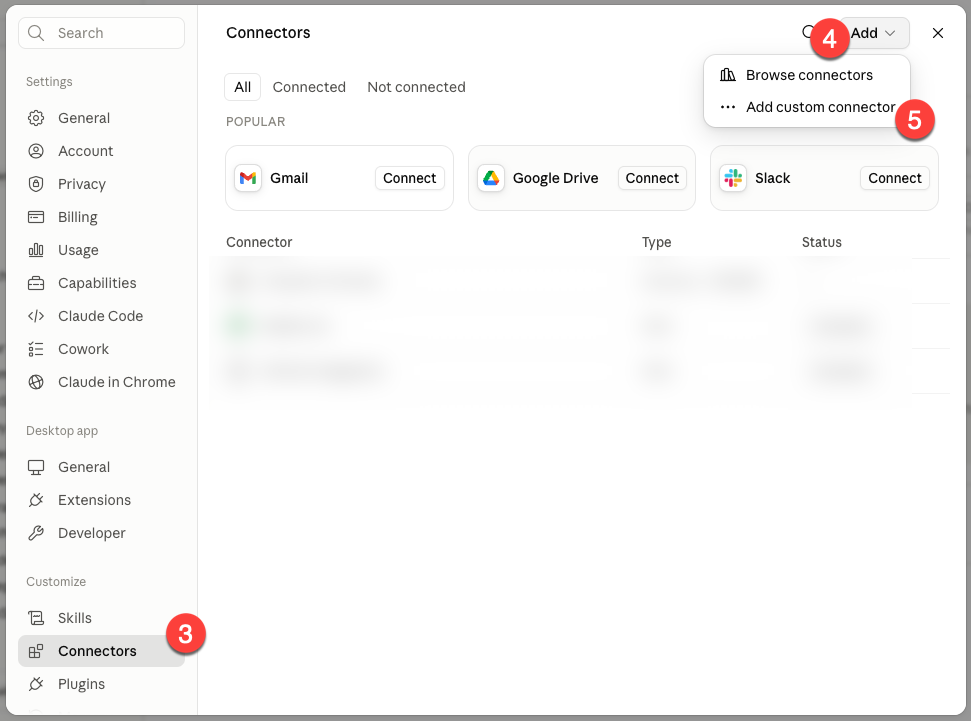Click the Connectors blocks icon
This screenshot has width=971, height=721.
(x=36, y=651)
